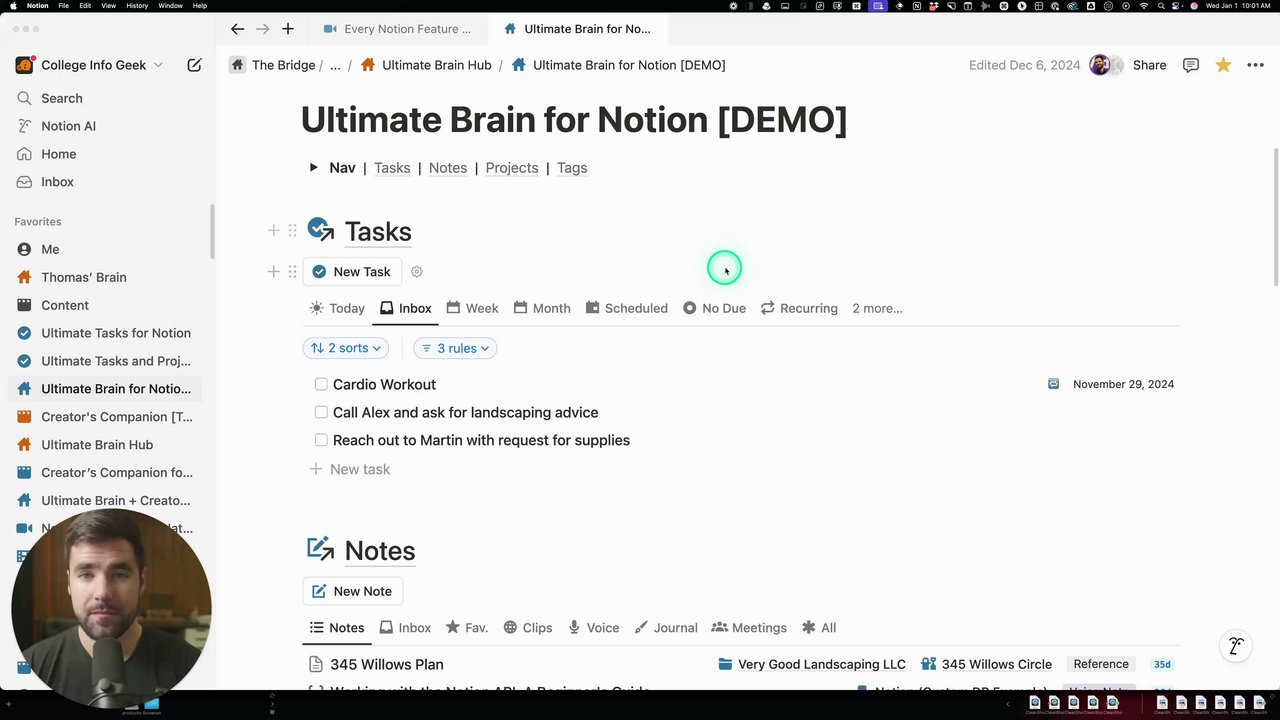Open the Recurring tasks tab

[x=799, y=308]
